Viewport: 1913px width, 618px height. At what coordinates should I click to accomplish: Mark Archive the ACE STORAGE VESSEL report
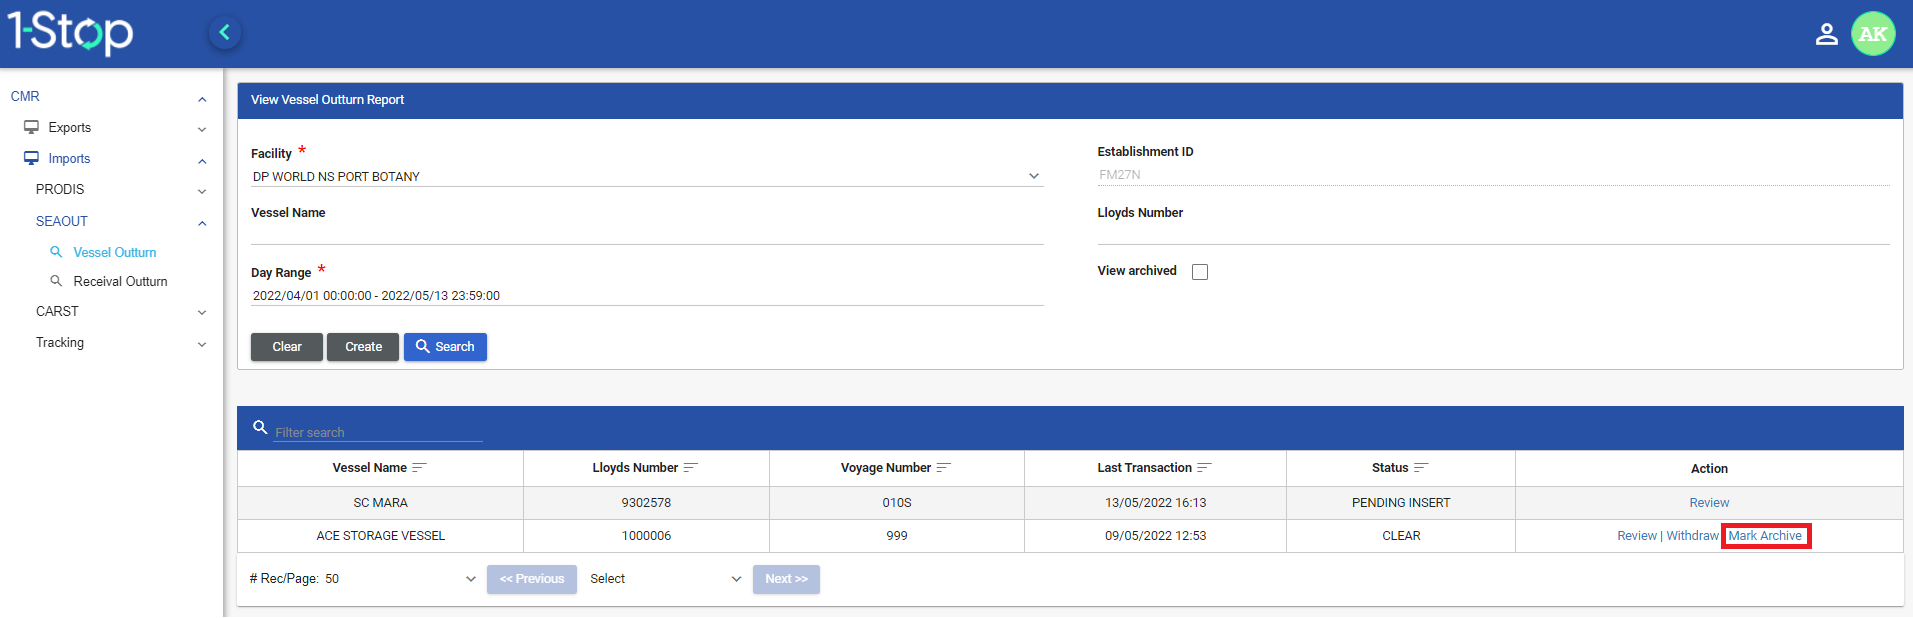[1765, 536]
